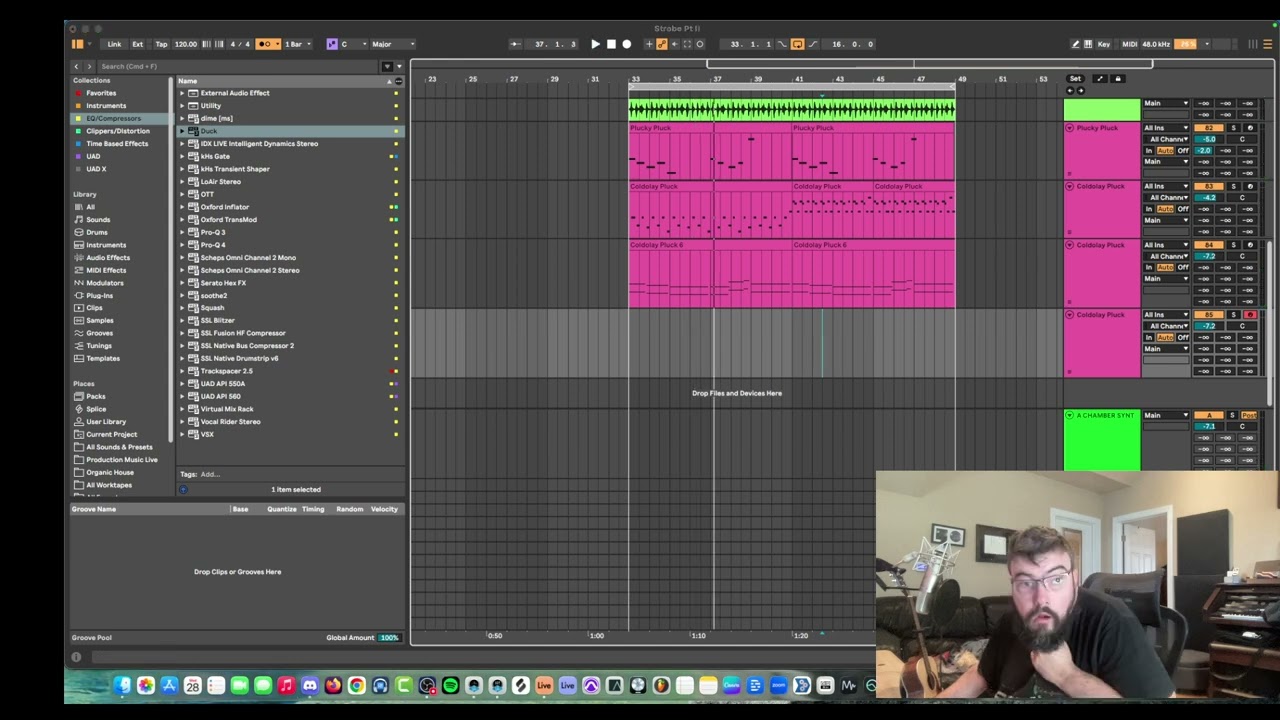Click the Ext sync button

138,44
